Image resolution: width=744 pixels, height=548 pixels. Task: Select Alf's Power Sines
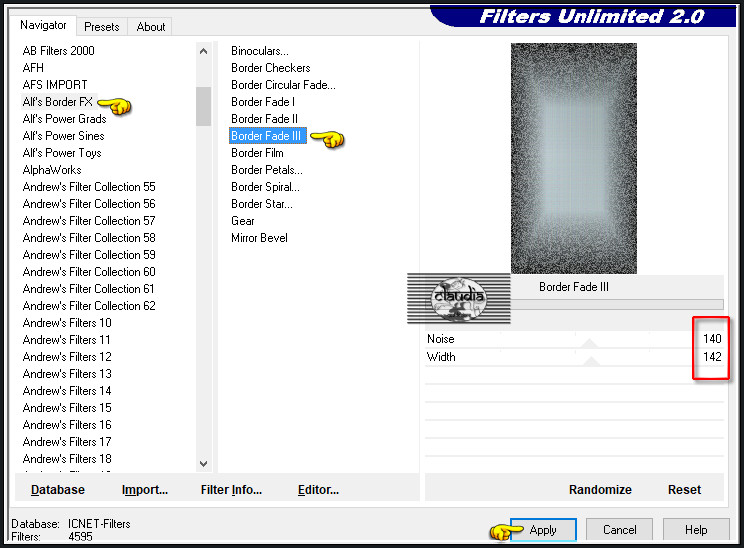tap(64, 136)
